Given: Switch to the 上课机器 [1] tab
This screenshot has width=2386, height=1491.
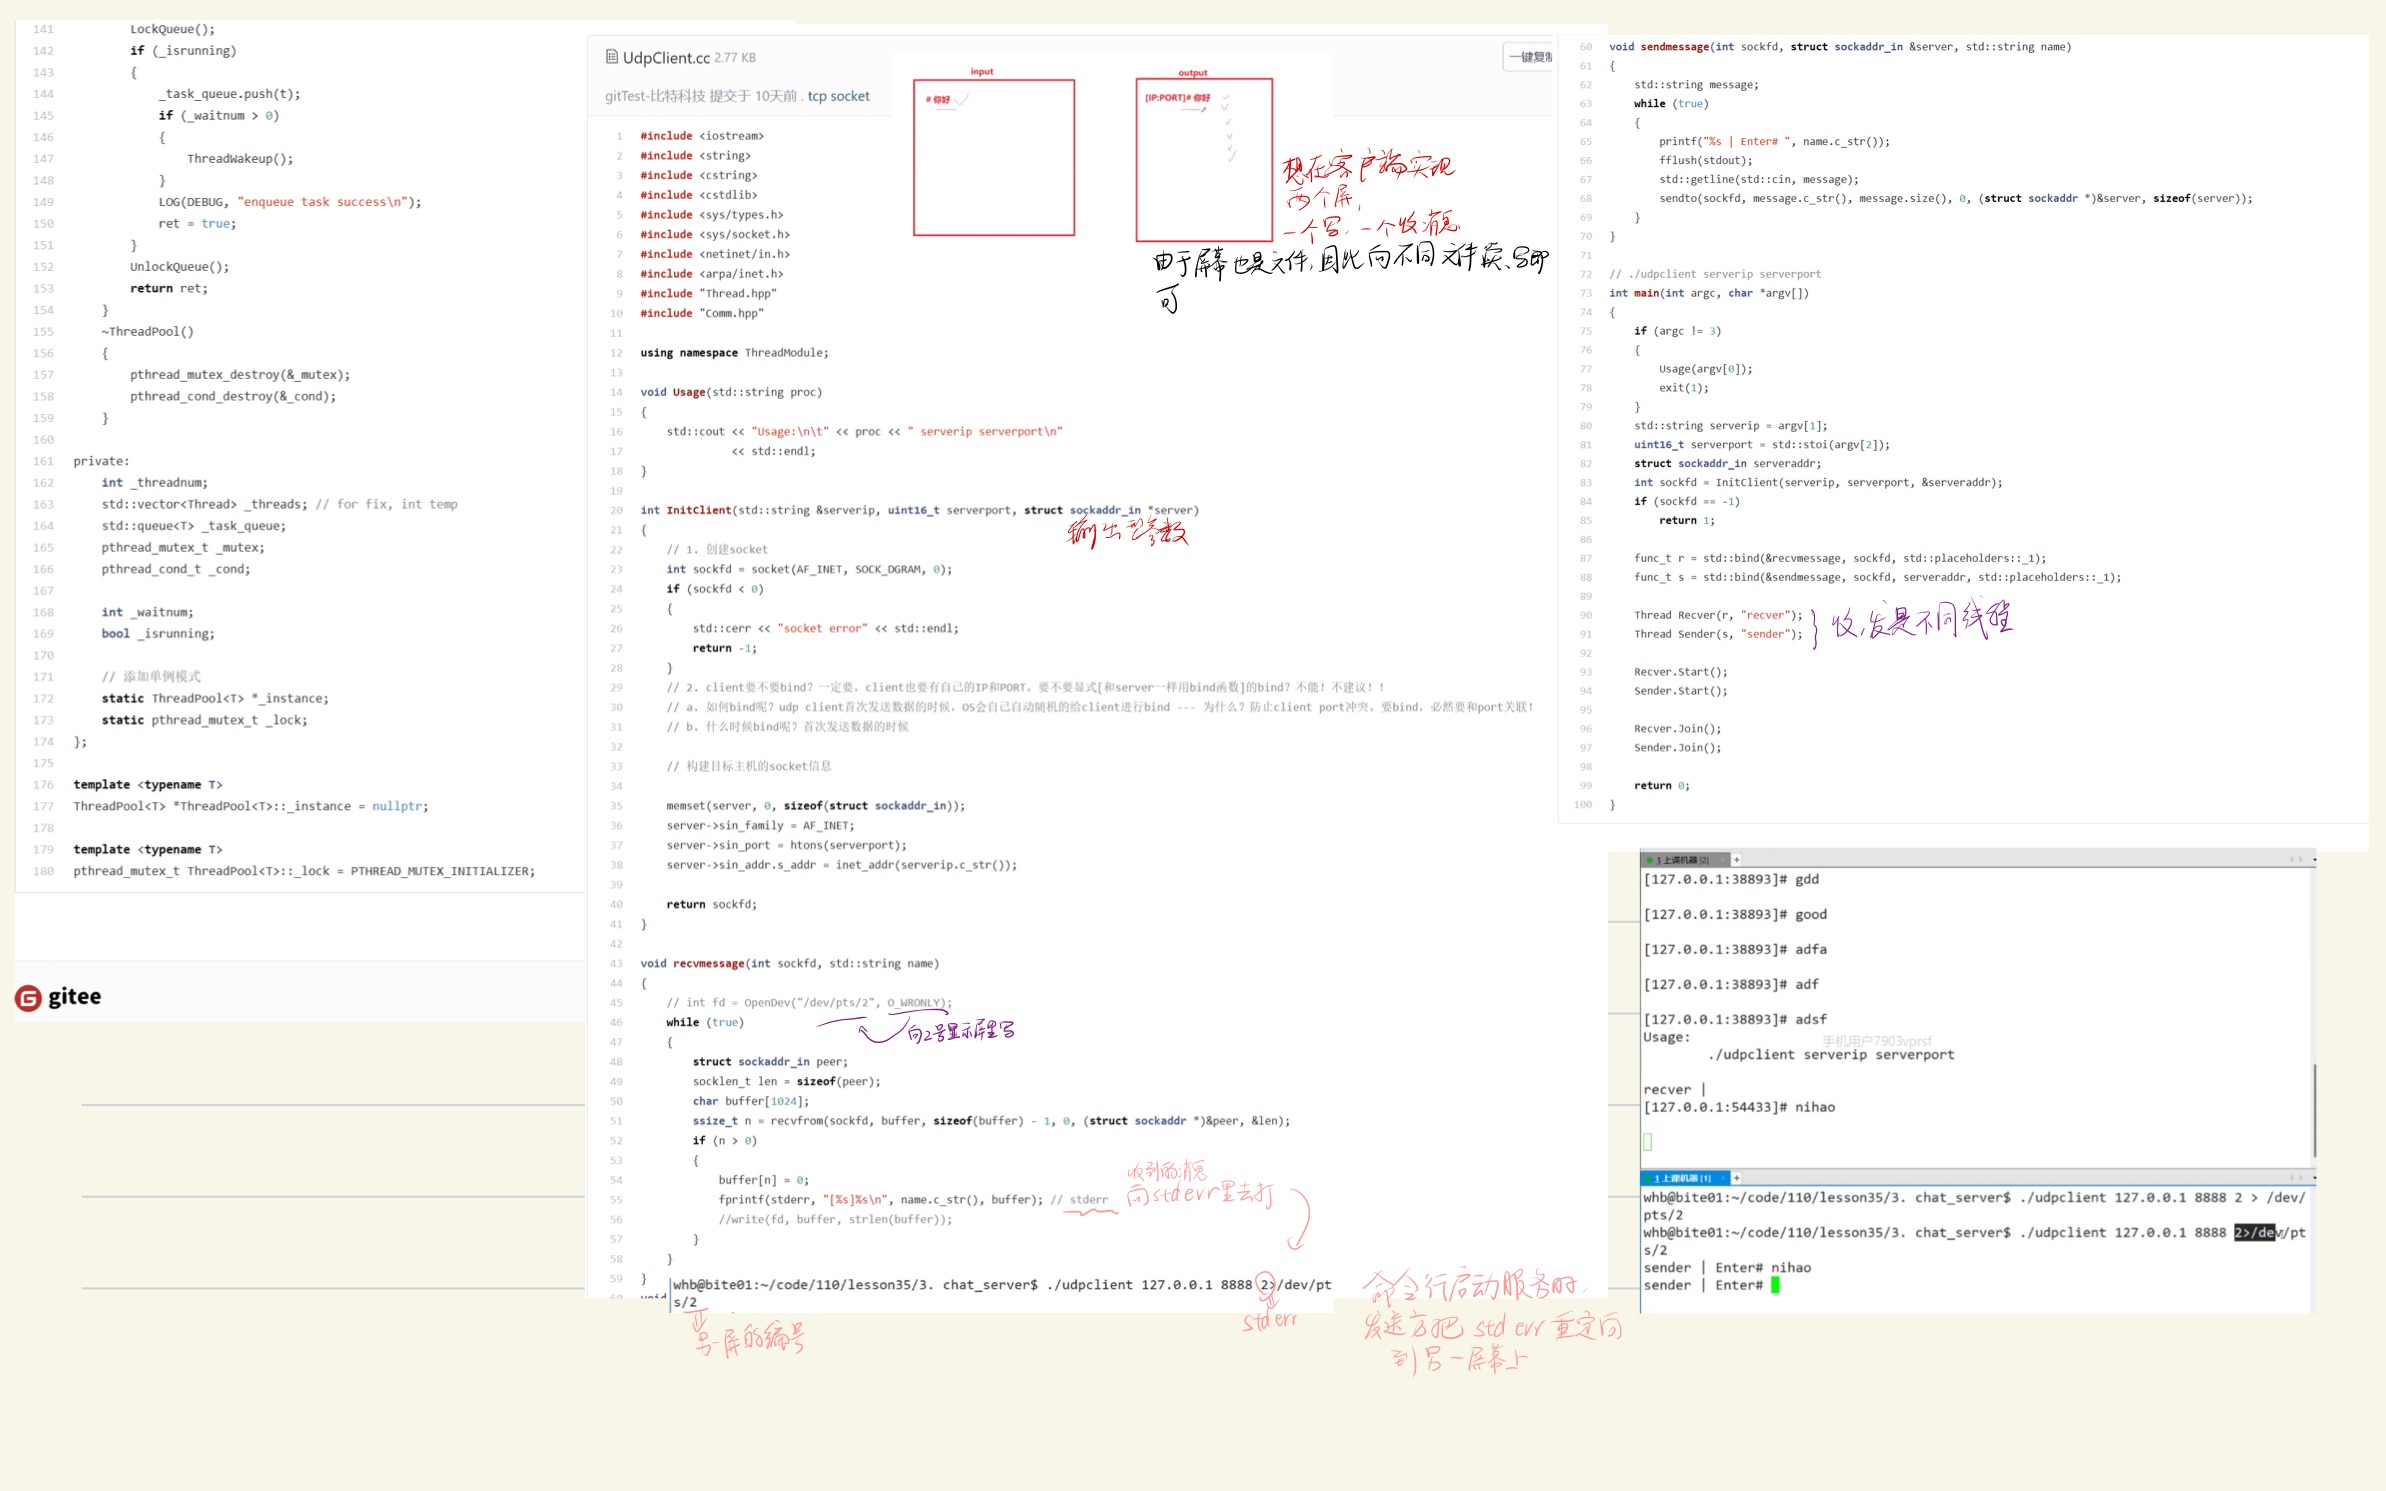Looking at the screenshot, I should [x=1682, y=1178].
